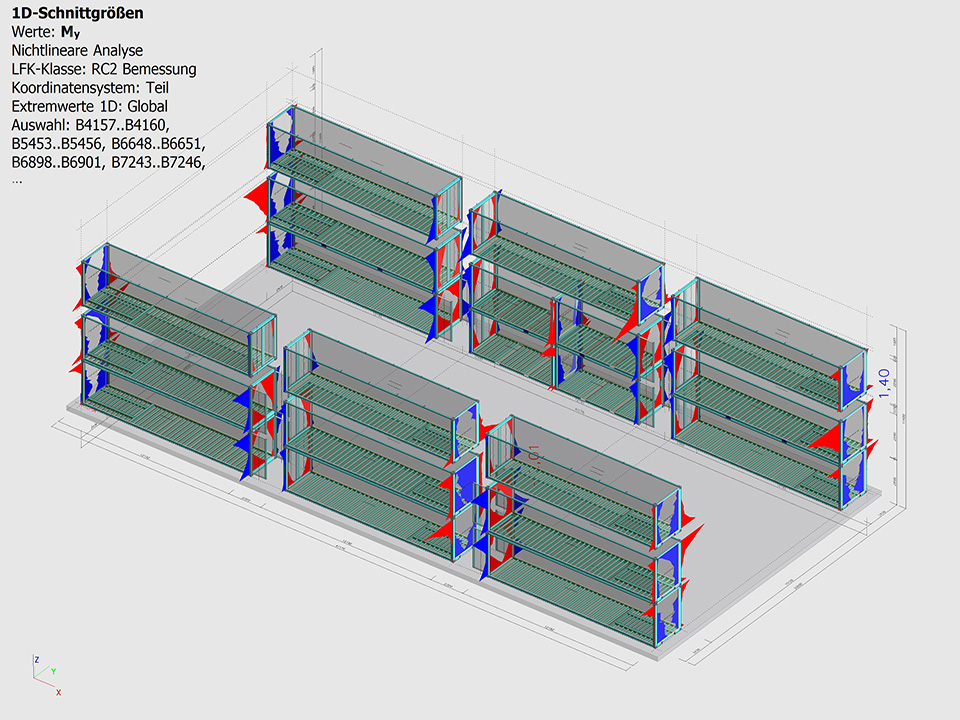This screenshot has height=720, width=960.
Task: Select the Nichtlineare Analyse text
Action: 77,50
